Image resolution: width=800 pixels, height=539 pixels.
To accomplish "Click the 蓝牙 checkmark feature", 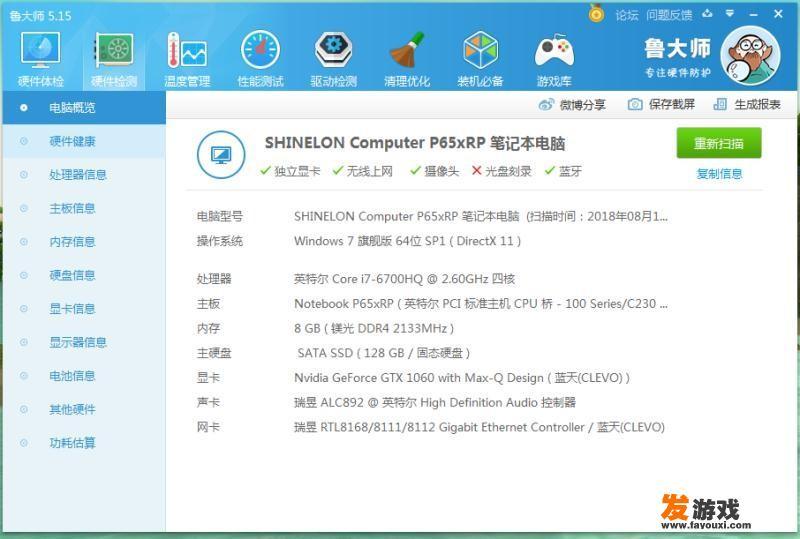I will [563, 171].
